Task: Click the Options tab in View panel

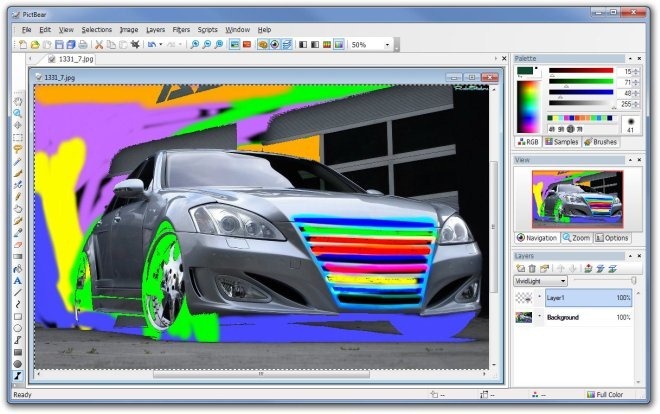Action: (612, 238)
